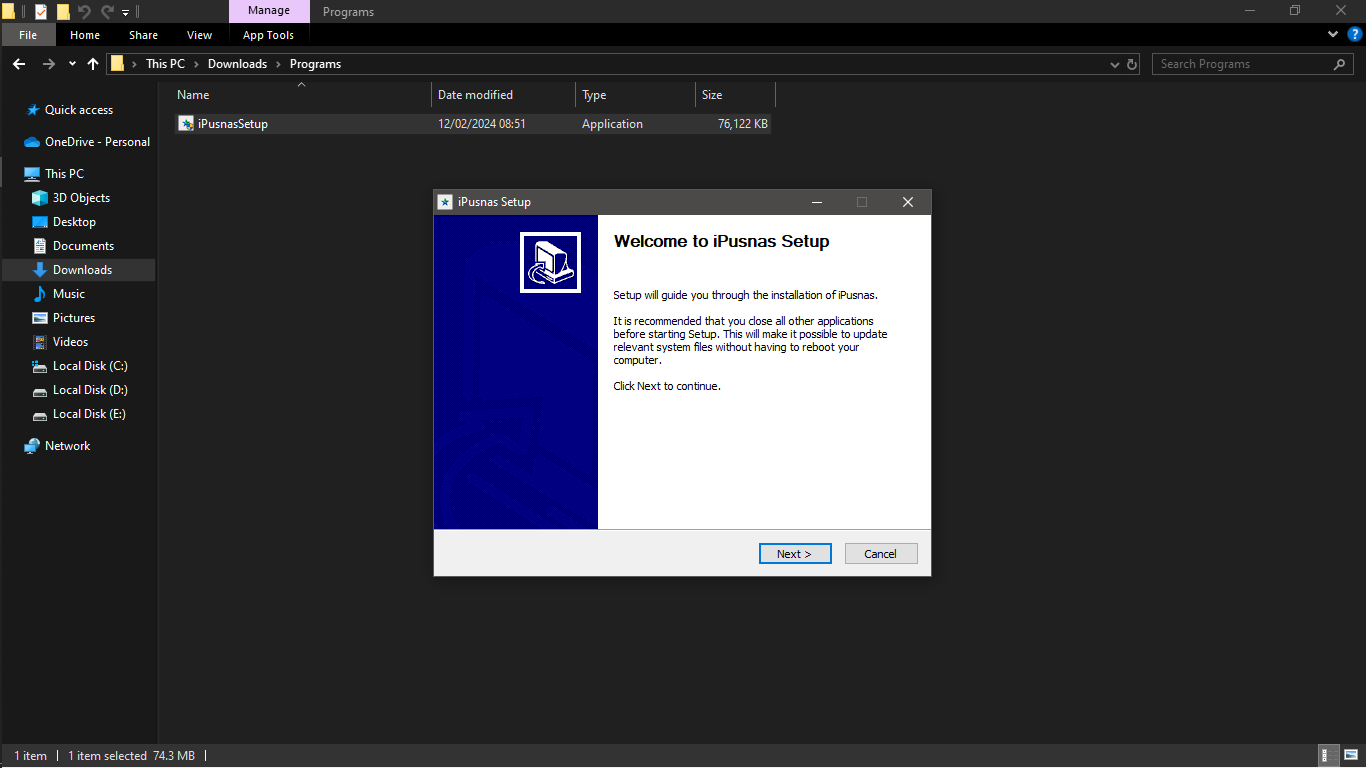Click '1 item selected 74.3 MB' status text
Screen dimensions: 1366x768
(131, 756)
